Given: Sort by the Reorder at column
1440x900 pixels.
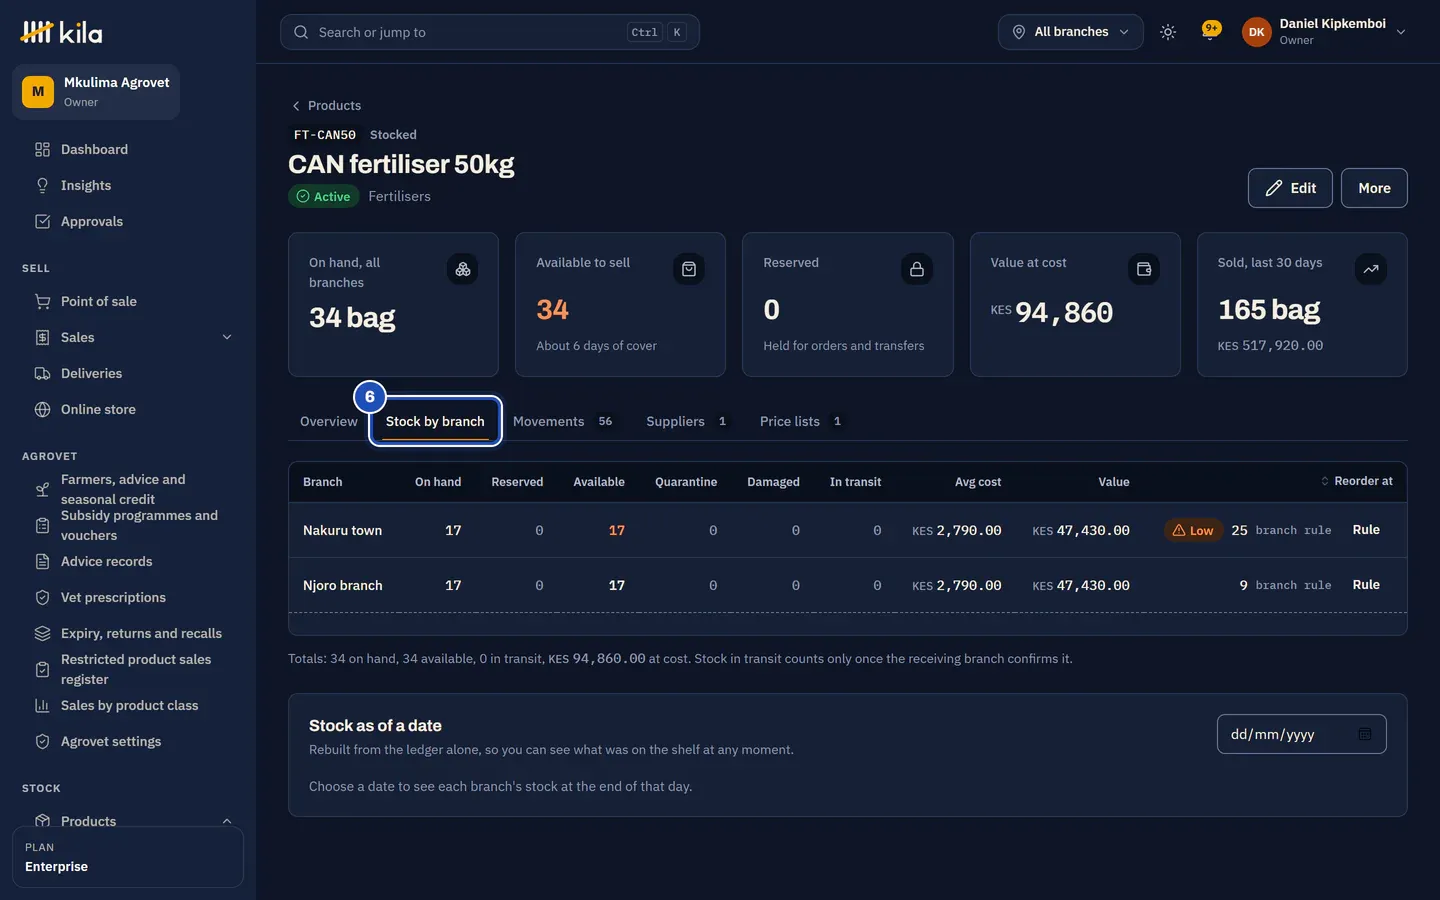Looking at the screenshot, I should (x=1356, y=482).
